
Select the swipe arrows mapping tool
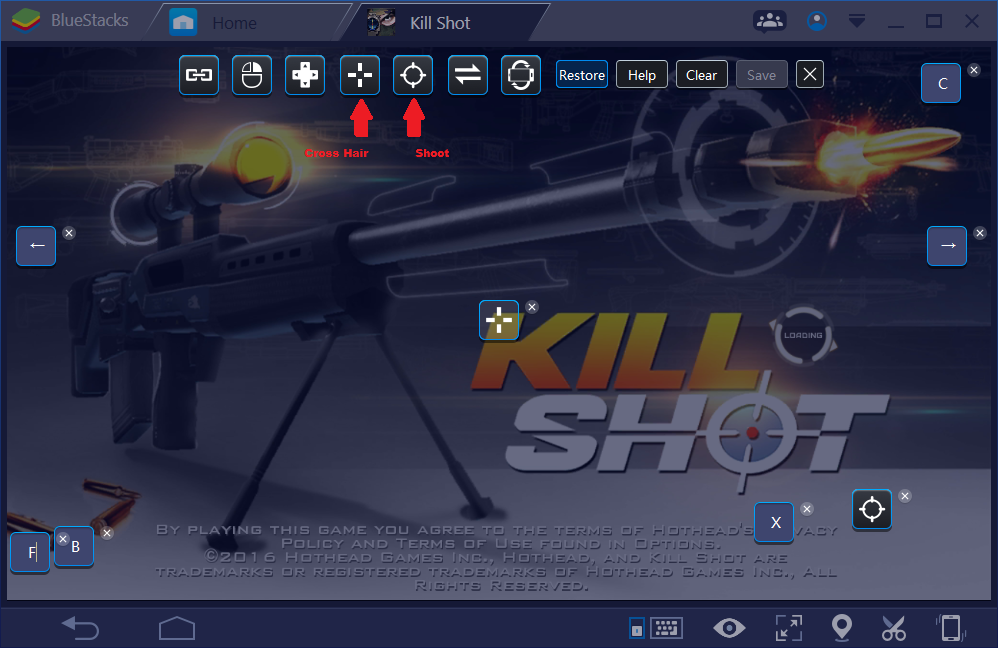coord(468,75)
